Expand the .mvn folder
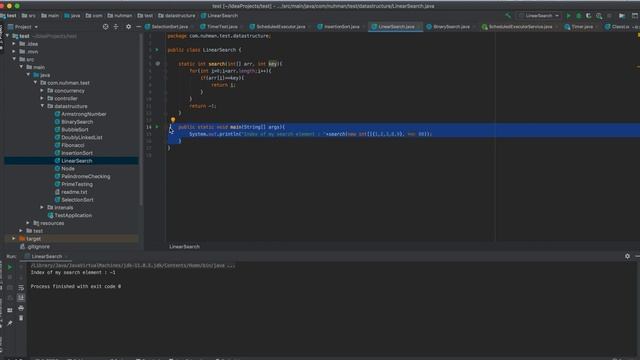This screenshot has width=640, height=360. point(14,51)
